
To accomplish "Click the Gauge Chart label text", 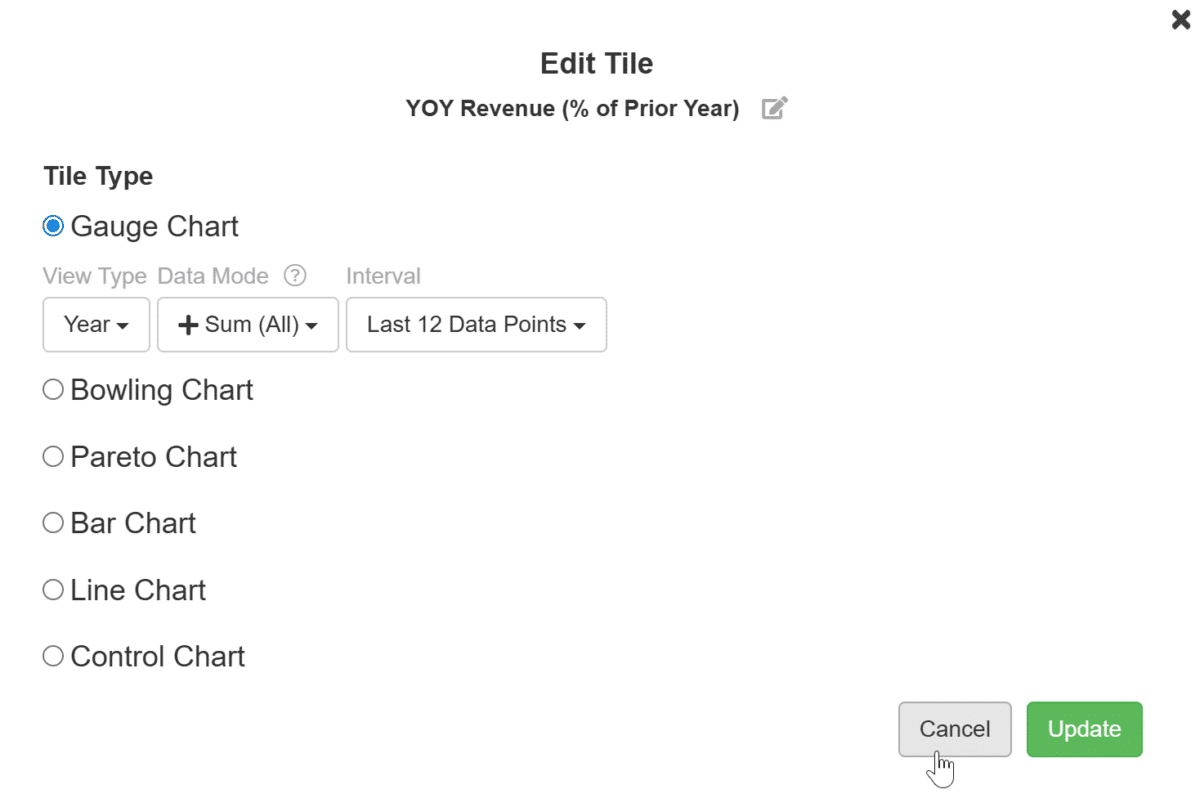I will point(155,226).
